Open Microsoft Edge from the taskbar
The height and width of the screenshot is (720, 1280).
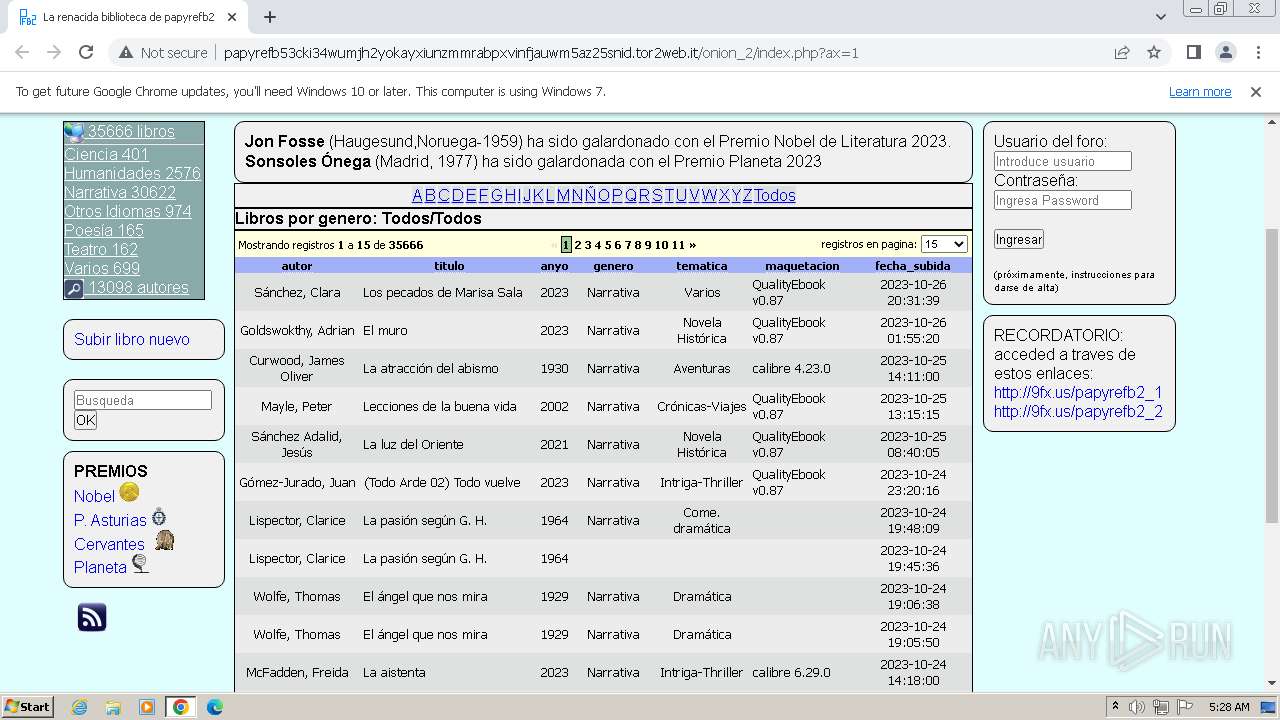coord(215,707)
